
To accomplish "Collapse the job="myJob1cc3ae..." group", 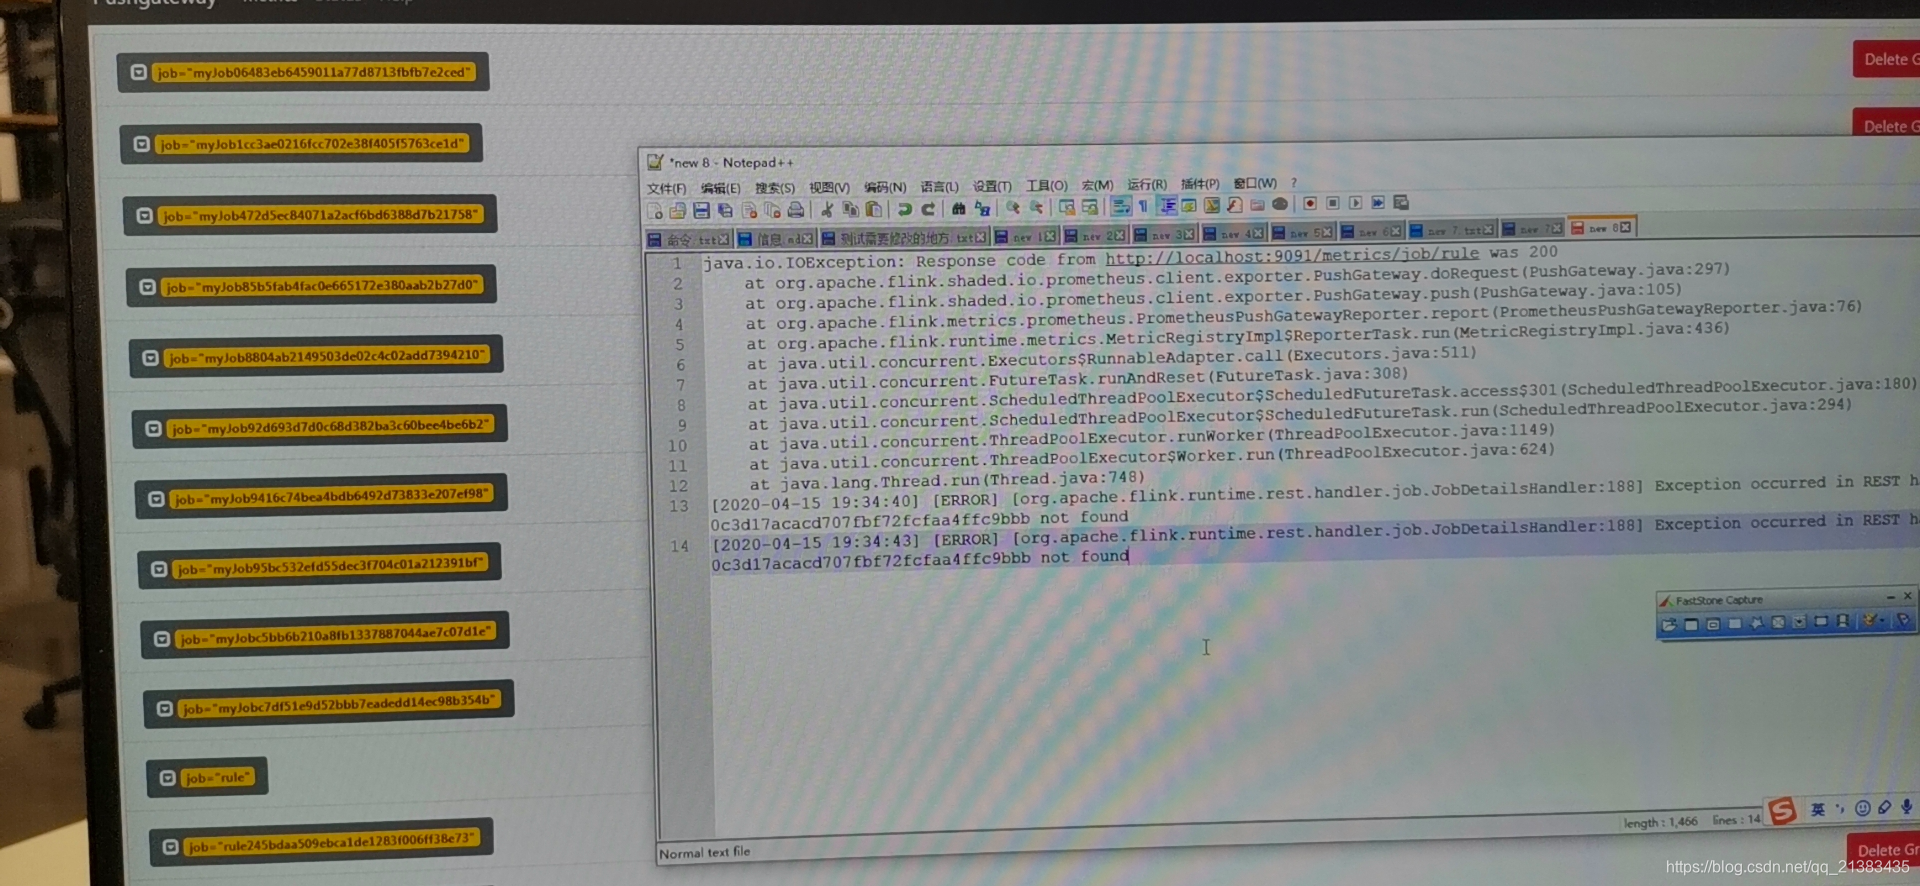I will (142, 144).
